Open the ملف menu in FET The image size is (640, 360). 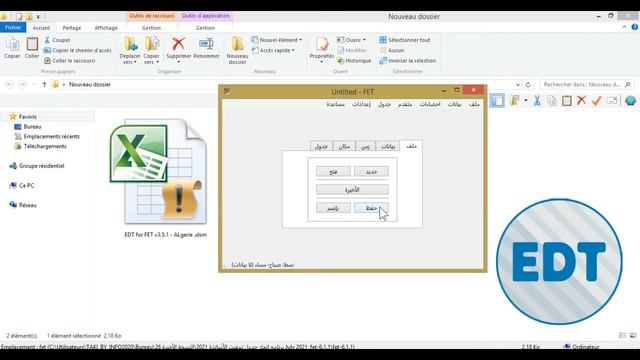[x=474, y=104]
